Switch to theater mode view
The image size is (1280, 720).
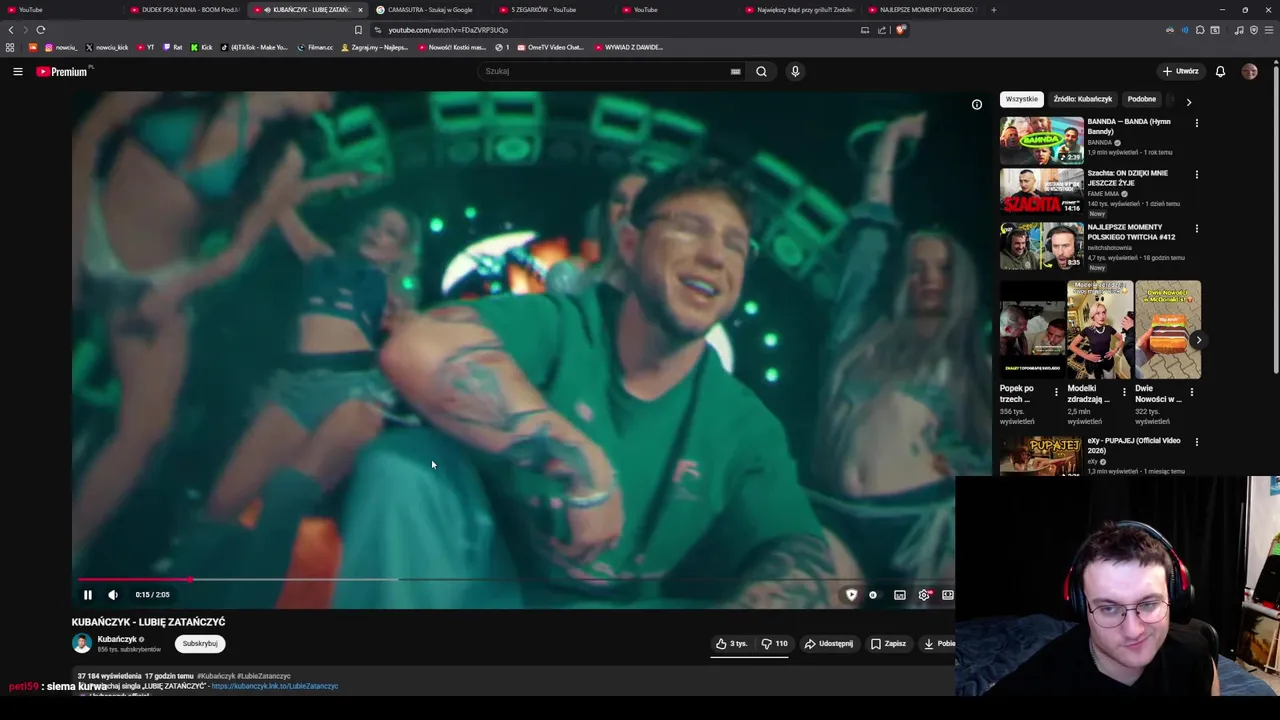[947, 595]
